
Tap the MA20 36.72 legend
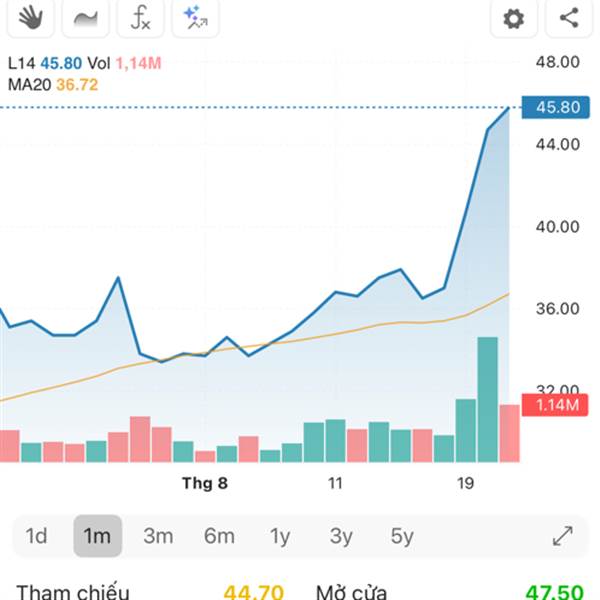(x=53, y=85)
